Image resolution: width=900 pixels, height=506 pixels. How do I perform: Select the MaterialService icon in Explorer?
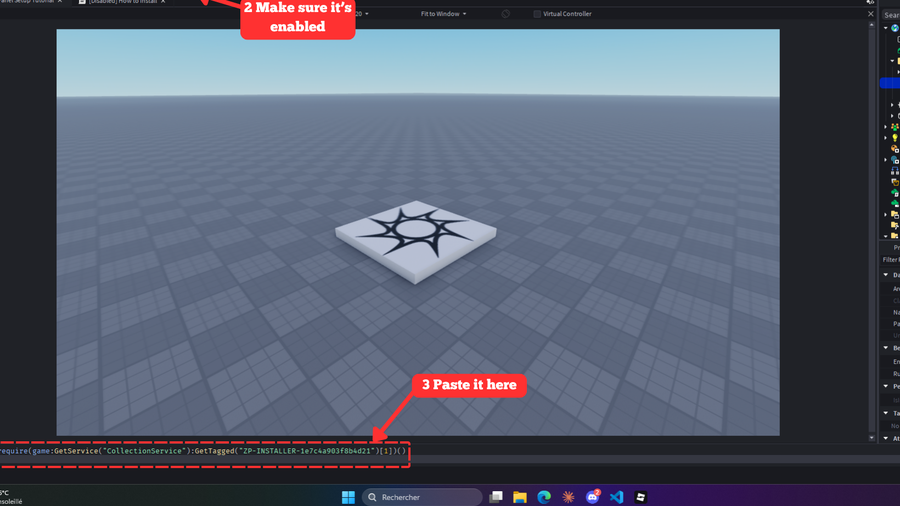coord(895,149)
